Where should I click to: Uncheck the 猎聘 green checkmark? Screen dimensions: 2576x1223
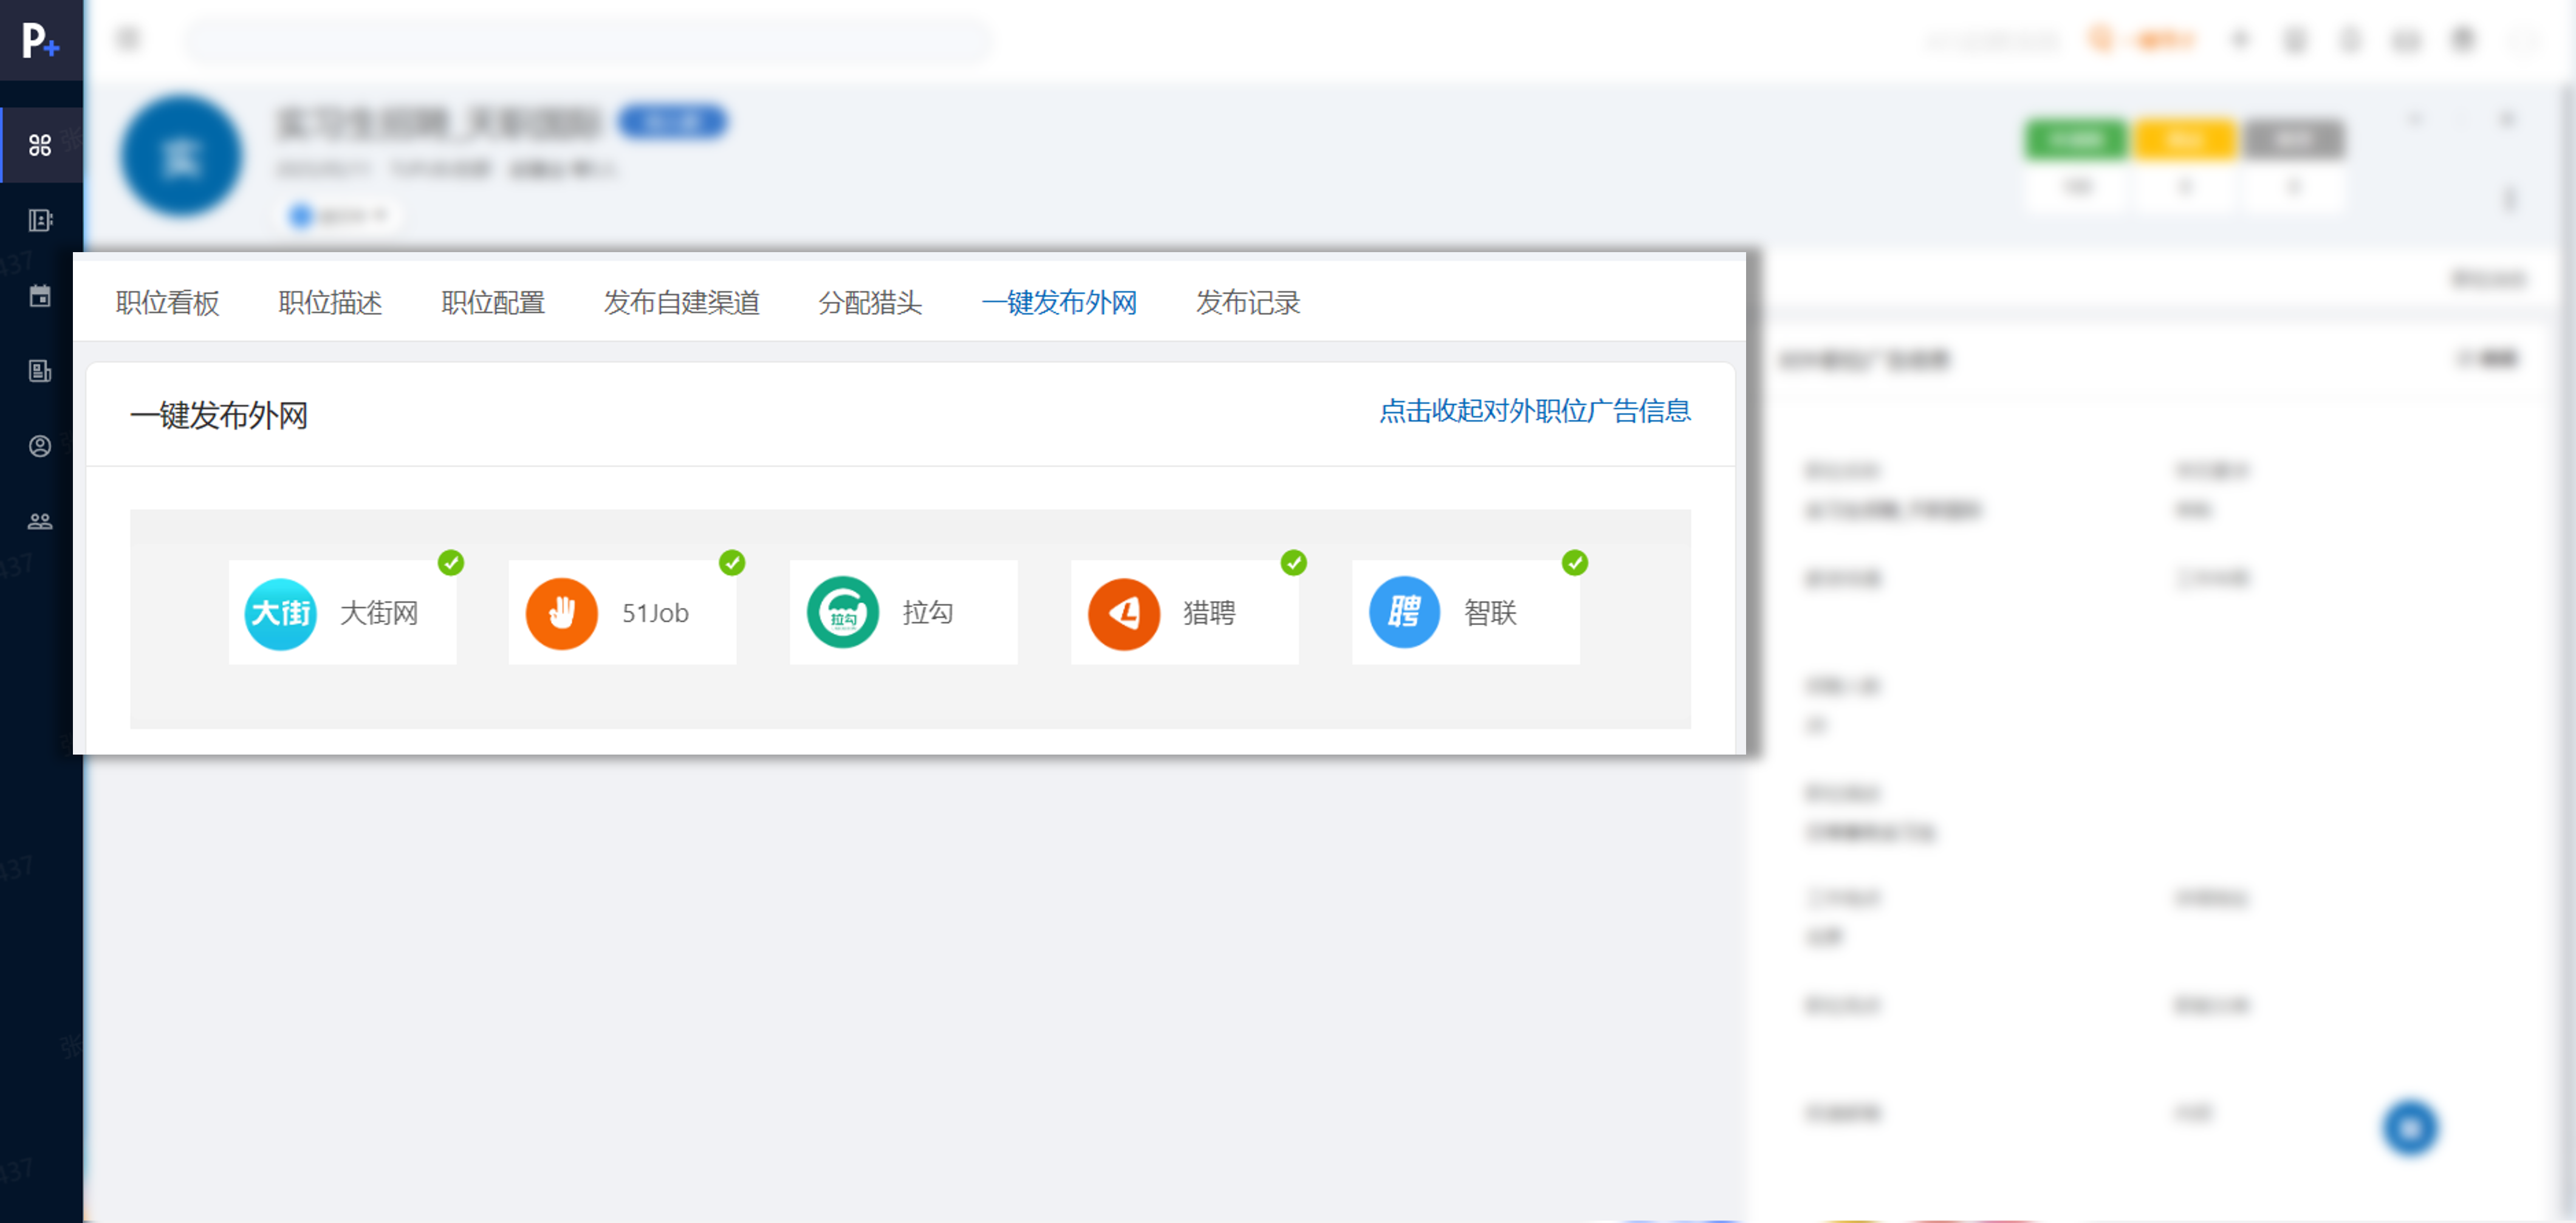(x=1294, y=563)
